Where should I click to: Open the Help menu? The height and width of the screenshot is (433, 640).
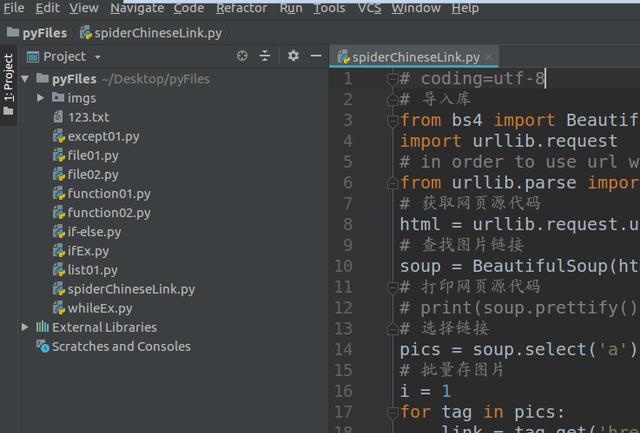pos(465,8)
